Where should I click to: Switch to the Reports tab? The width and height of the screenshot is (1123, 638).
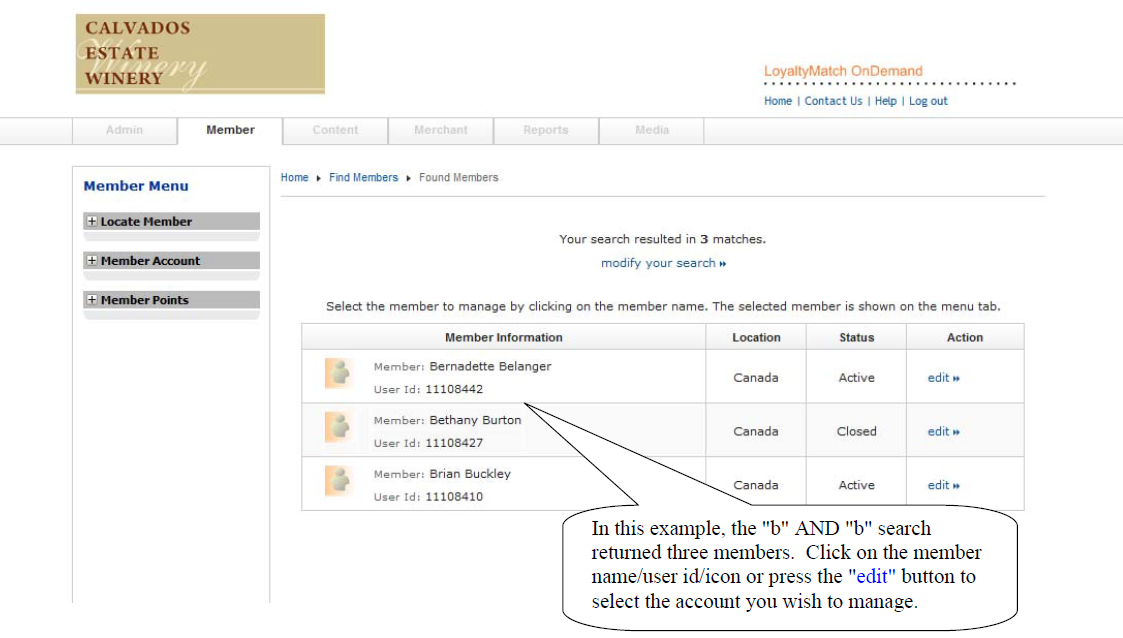tap(545, 130)
